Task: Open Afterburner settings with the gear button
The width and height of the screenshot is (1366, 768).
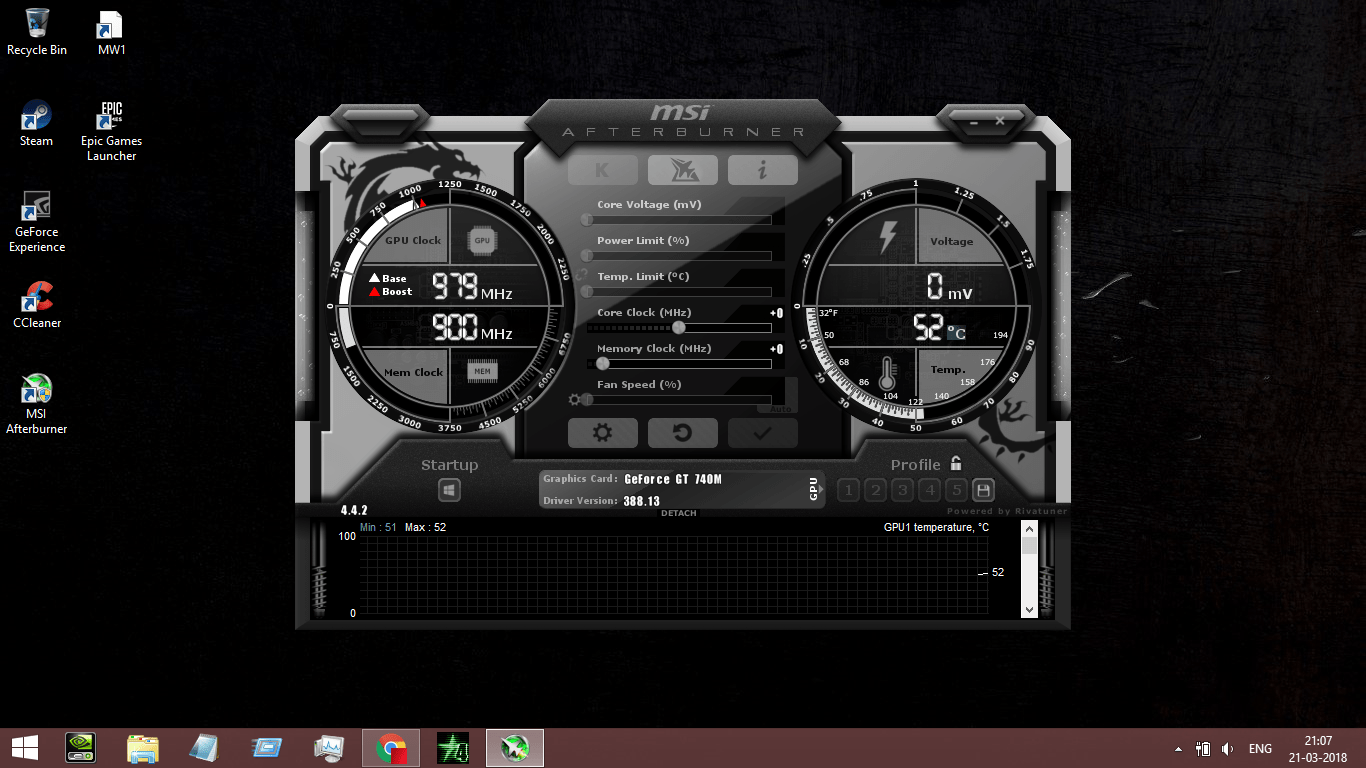Action: pyautogui.click(x=602, y=433)
